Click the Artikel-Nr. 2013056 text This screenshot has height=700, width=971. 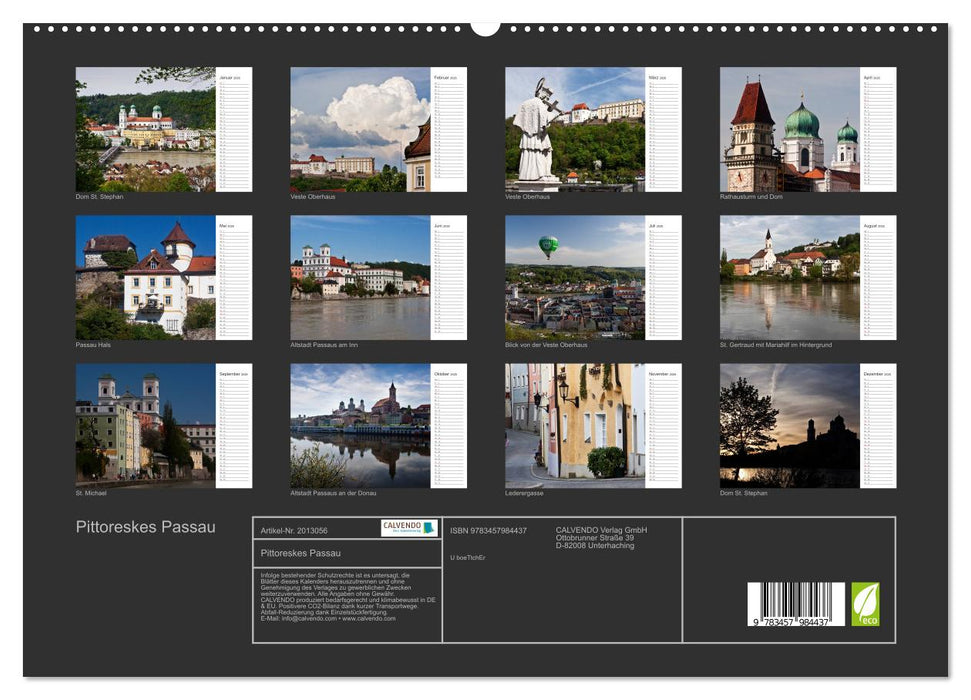tap(295, 531)
